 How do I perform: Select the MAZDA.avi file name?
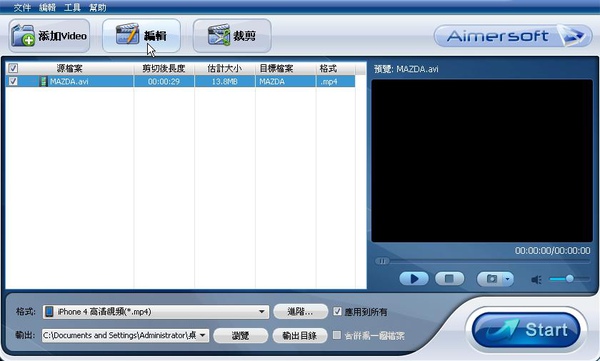pyautogui.click(x=69, y=82)
